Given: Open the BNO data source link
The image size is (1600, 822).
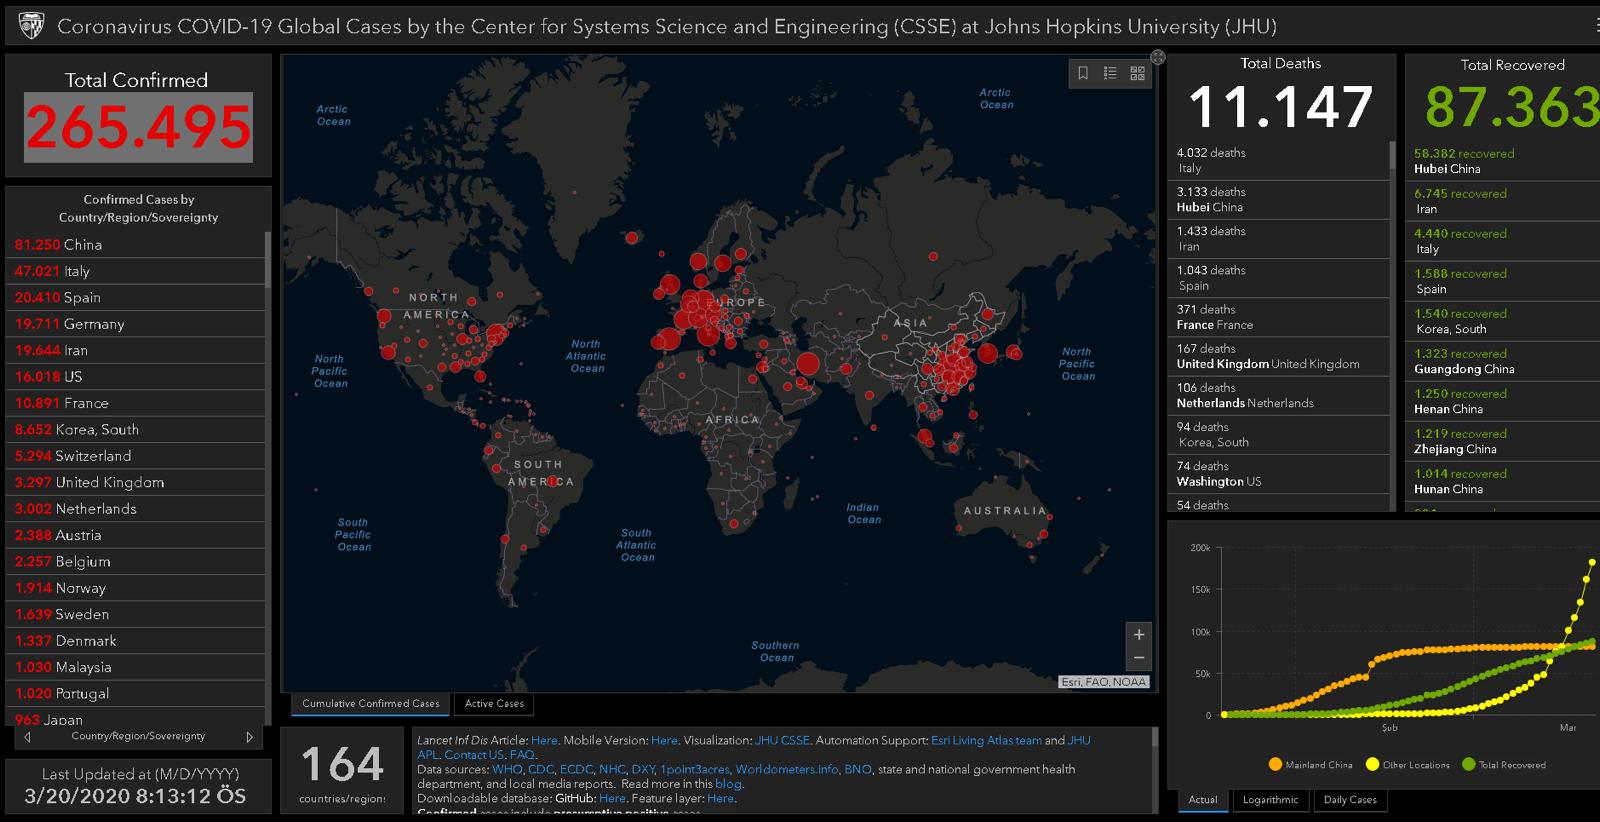Looking at the screenshot, I should click(x=857, y=770).
